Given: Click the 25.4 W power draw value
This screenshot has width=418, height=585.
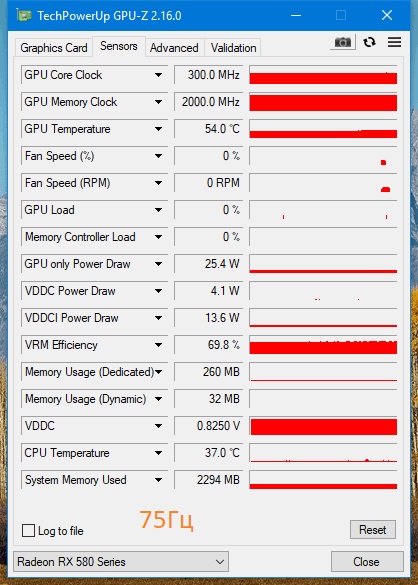Looking at the screenshot, I should (208, 264).
